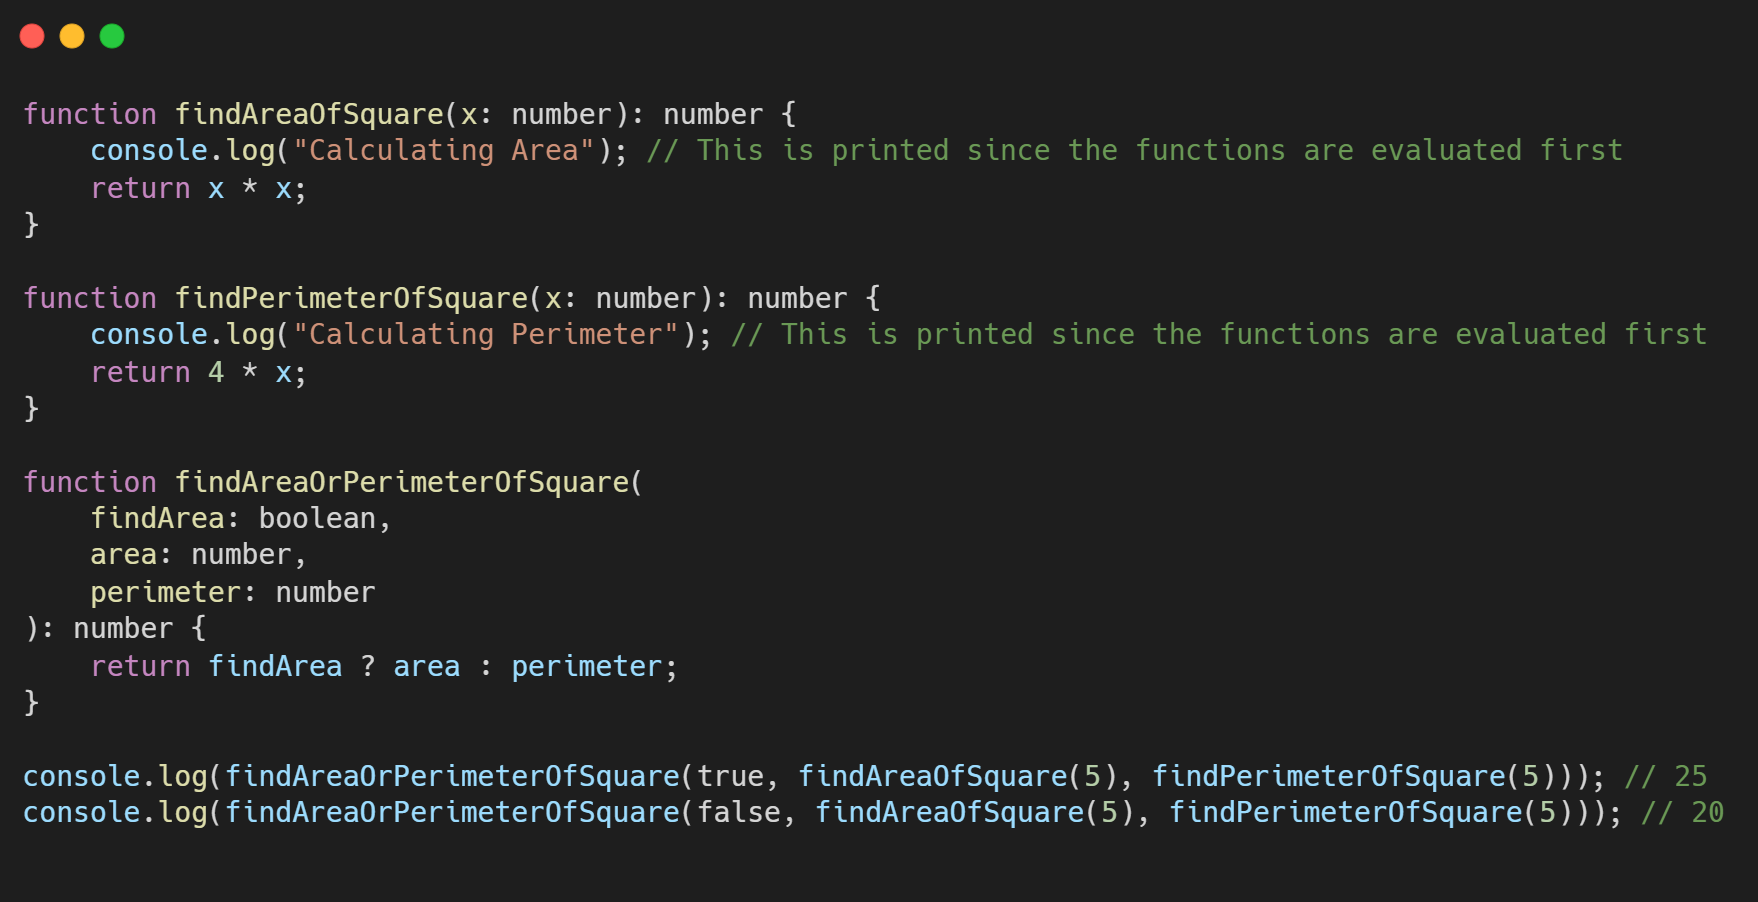1758x902 pixels.
Task: Click the comment after the Calculating Area log
Action: click(x=1134, y=151)
